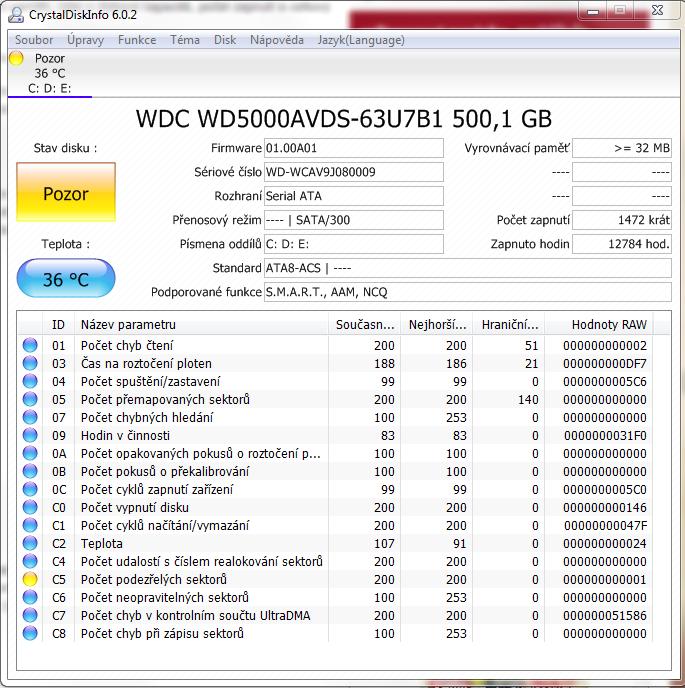Screen dimensions: 685x688
Task: Click the blue 36 °C temperature button
Action: pyautogui.click(x=66, y=278)
